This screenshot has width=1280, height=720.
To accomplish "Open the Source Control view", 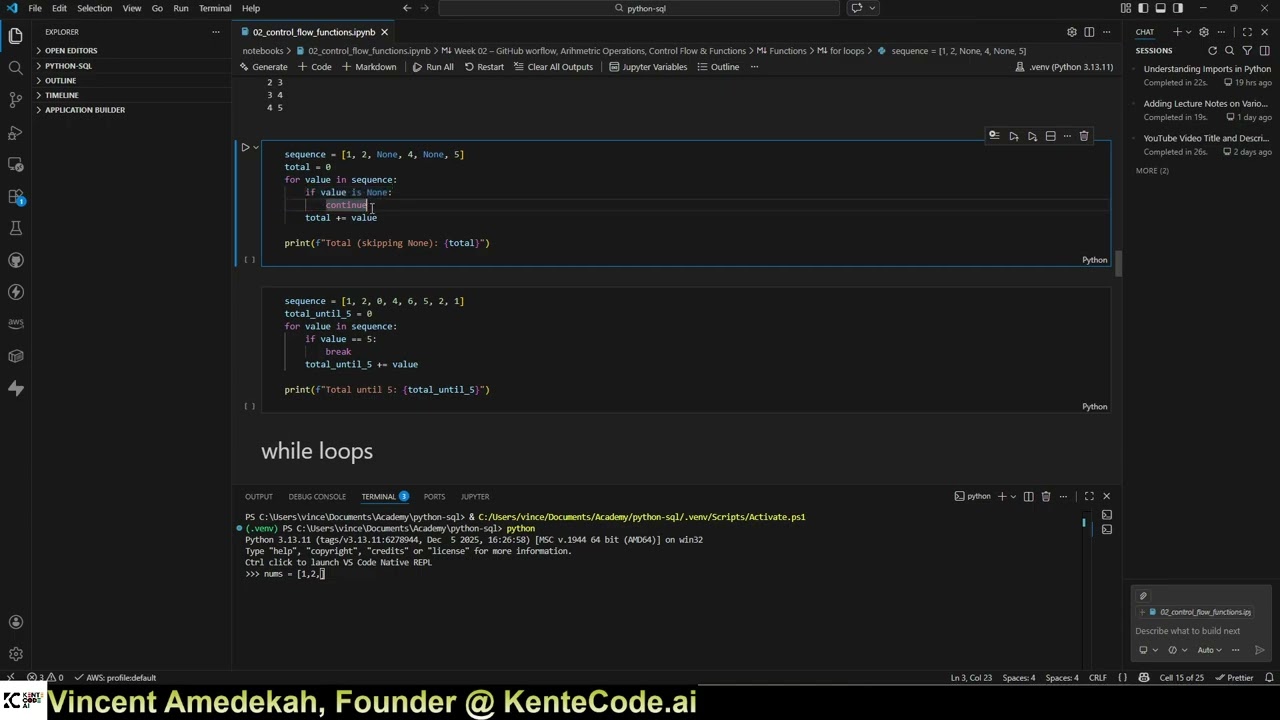I will click(x=15, y=100).
